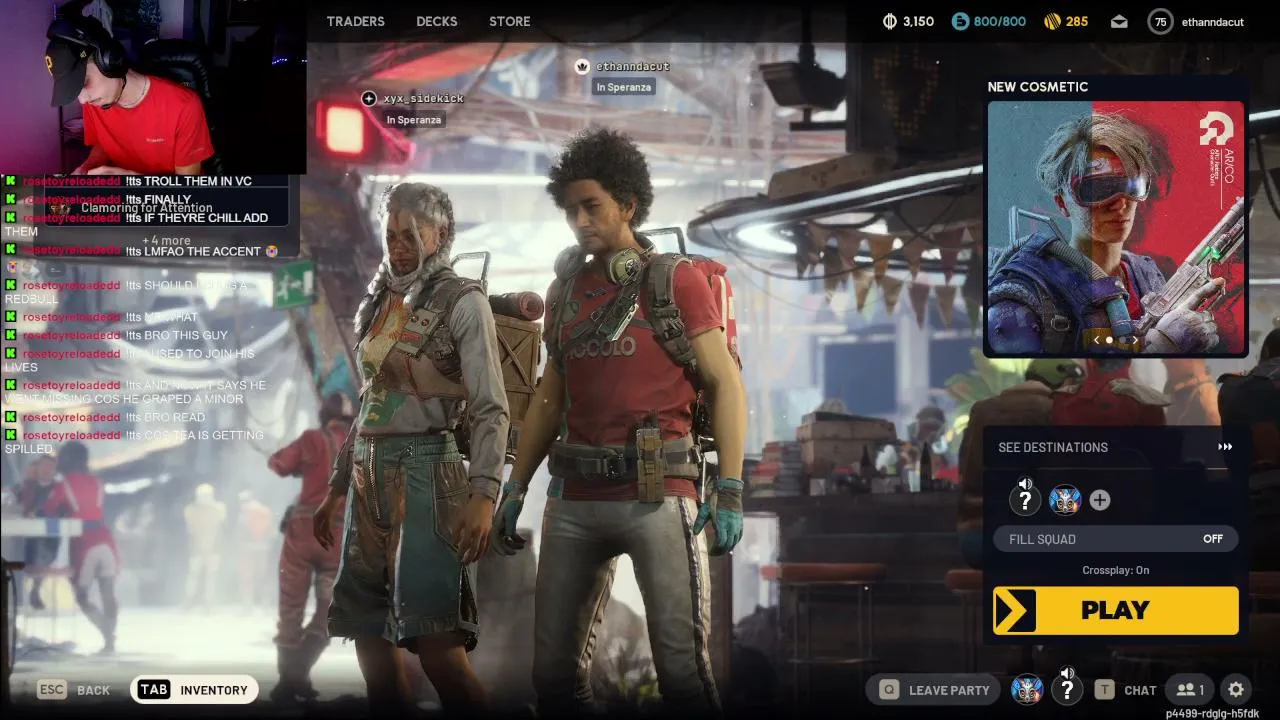Image resolution: width=1280 pixels, height=720 pixels.
Task: Show next cosmetic with right carousel arrow
Action: (1134, 340)
